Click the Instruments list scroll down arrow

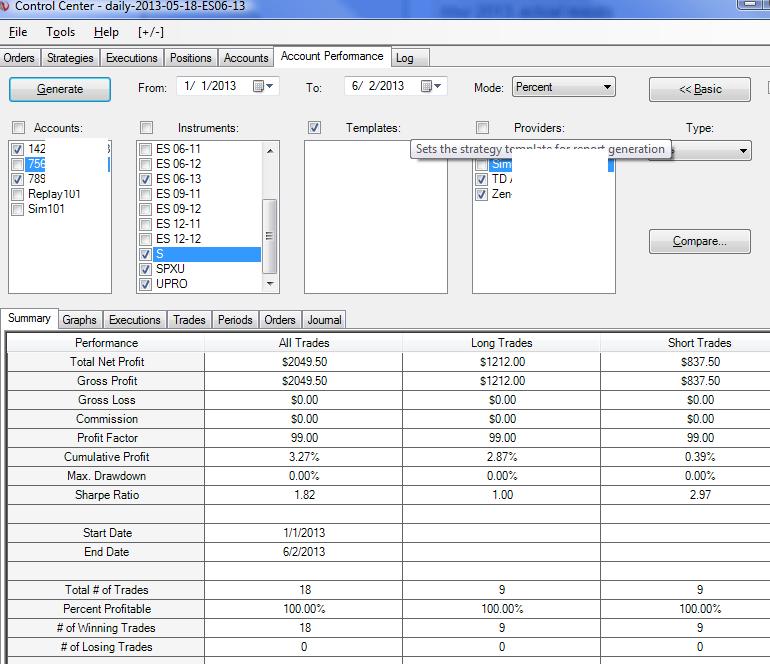click(270, 284)
